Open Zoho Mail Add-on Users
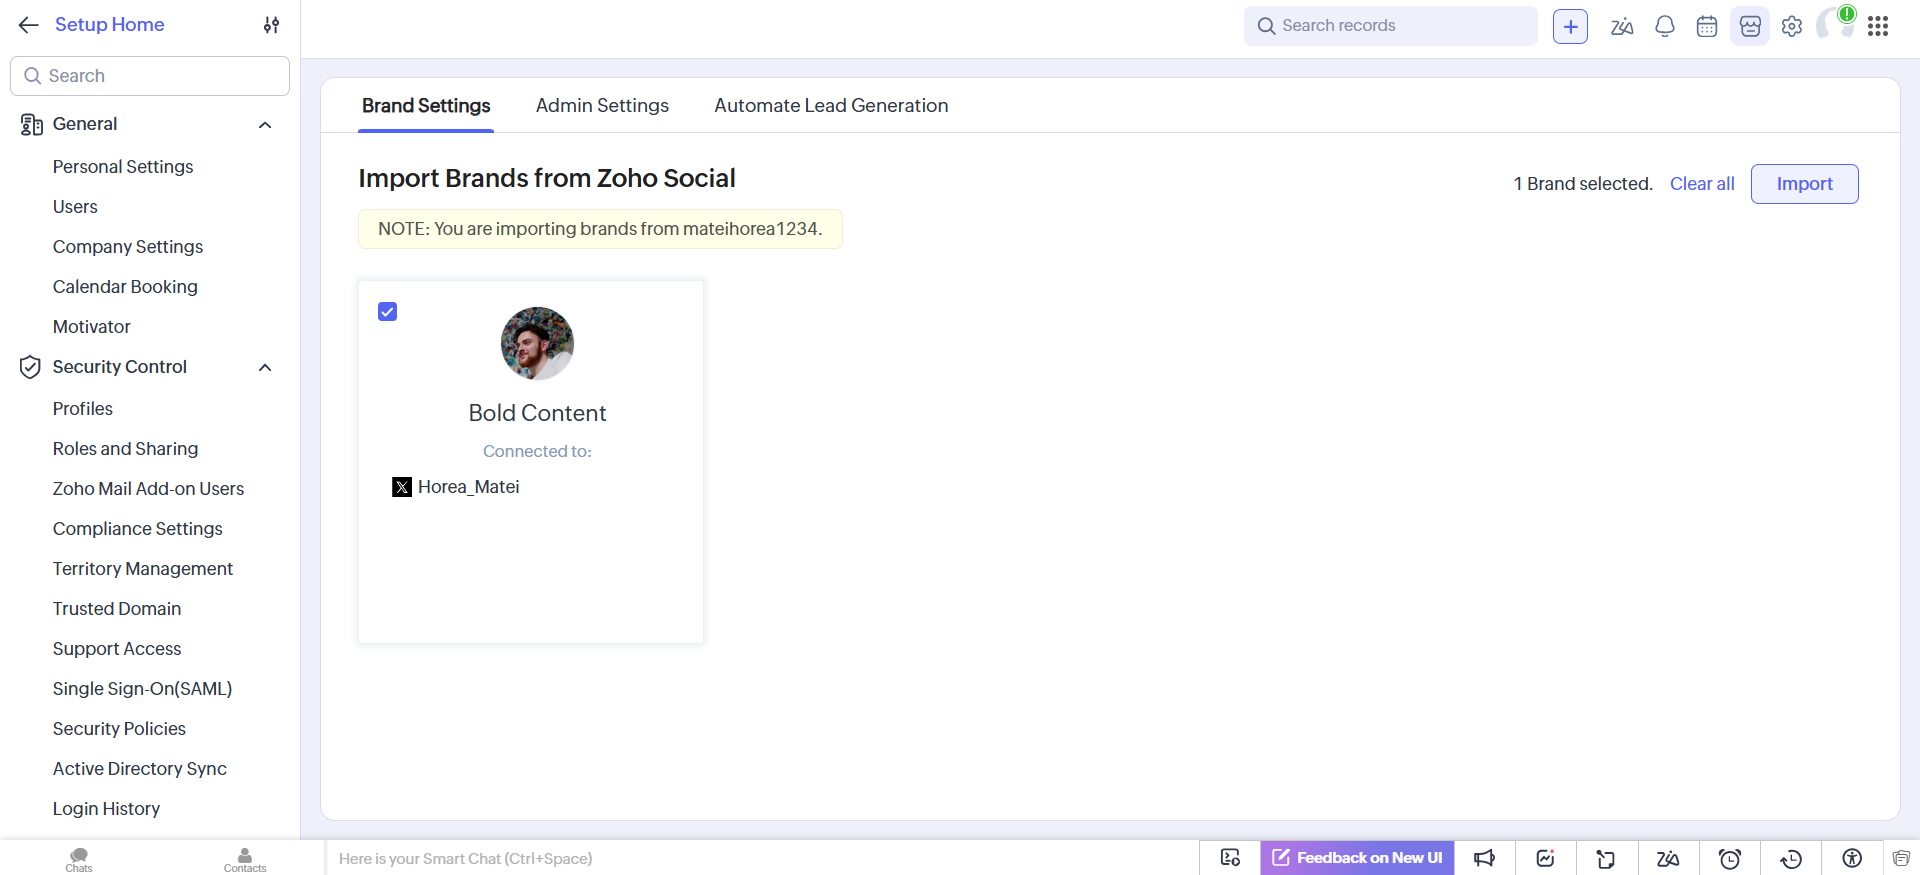 148,489
